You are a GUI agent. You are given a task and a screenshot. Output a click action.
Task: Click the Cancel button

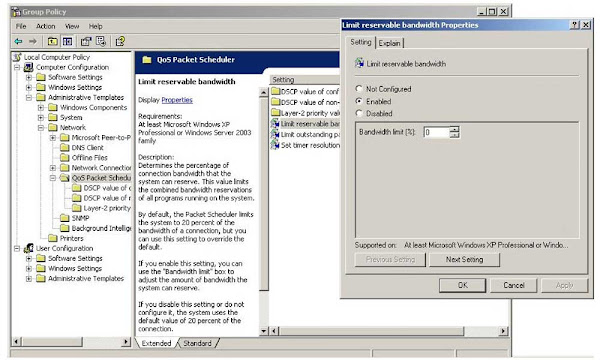click(514, 285)
